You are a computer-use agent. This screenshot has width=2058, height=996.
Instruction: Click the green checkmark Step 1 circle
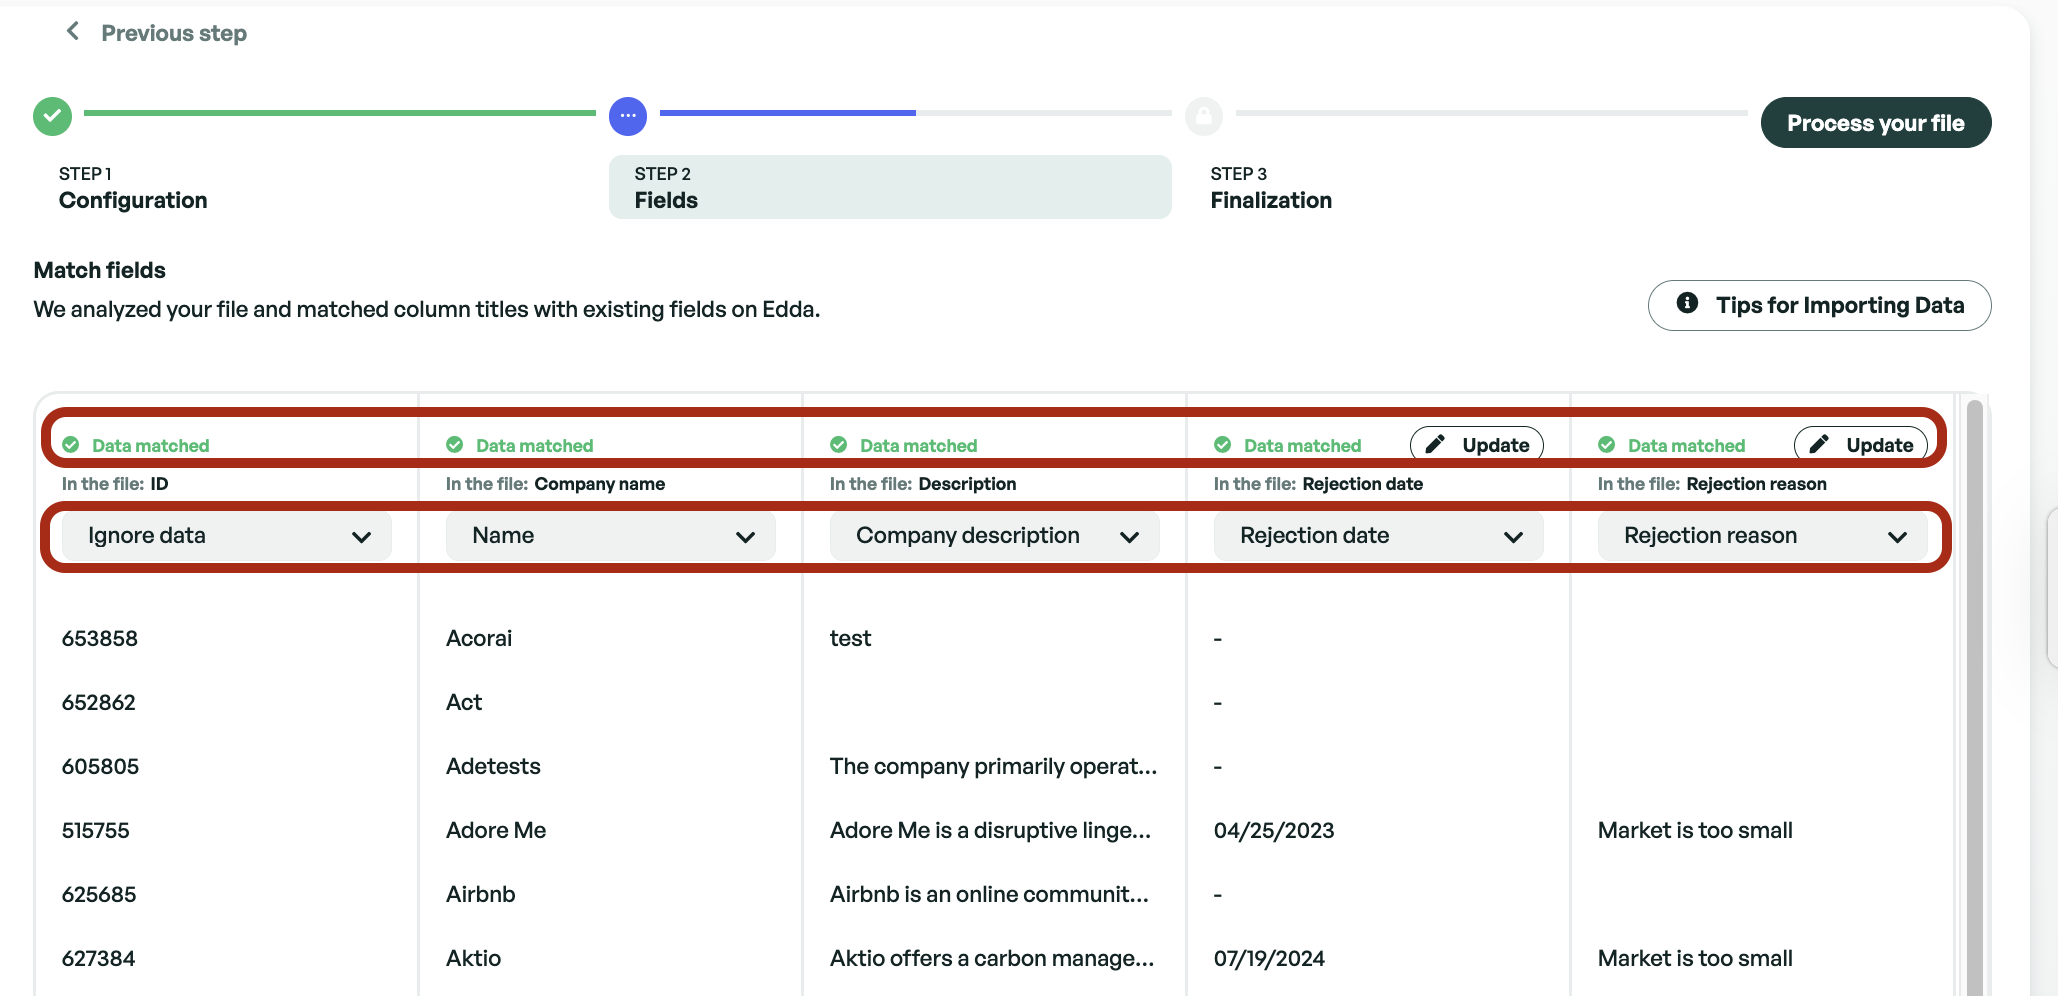pos(52,116)
